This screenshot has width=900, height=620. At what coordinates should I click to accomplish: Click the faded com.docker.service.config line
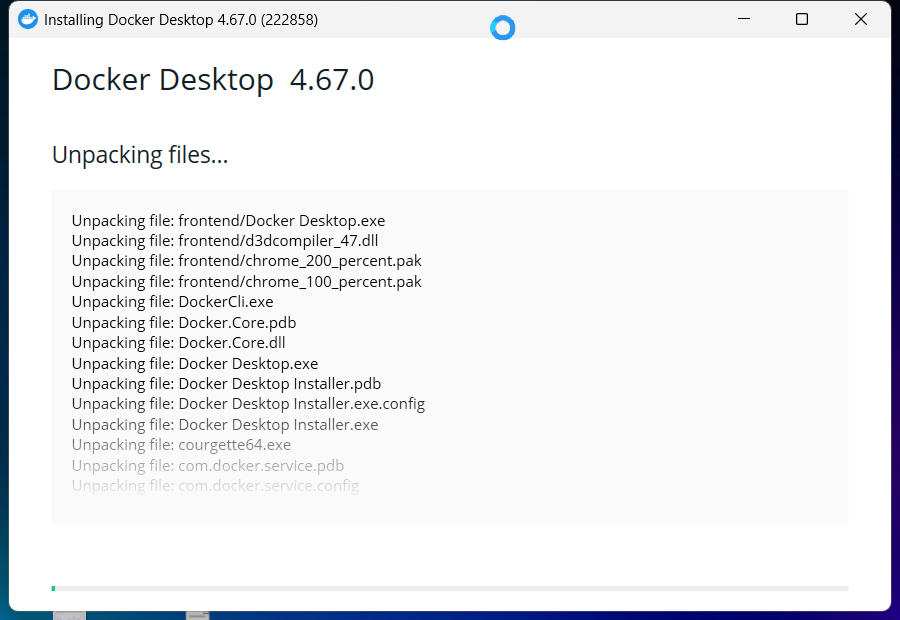tap(215, 486)
